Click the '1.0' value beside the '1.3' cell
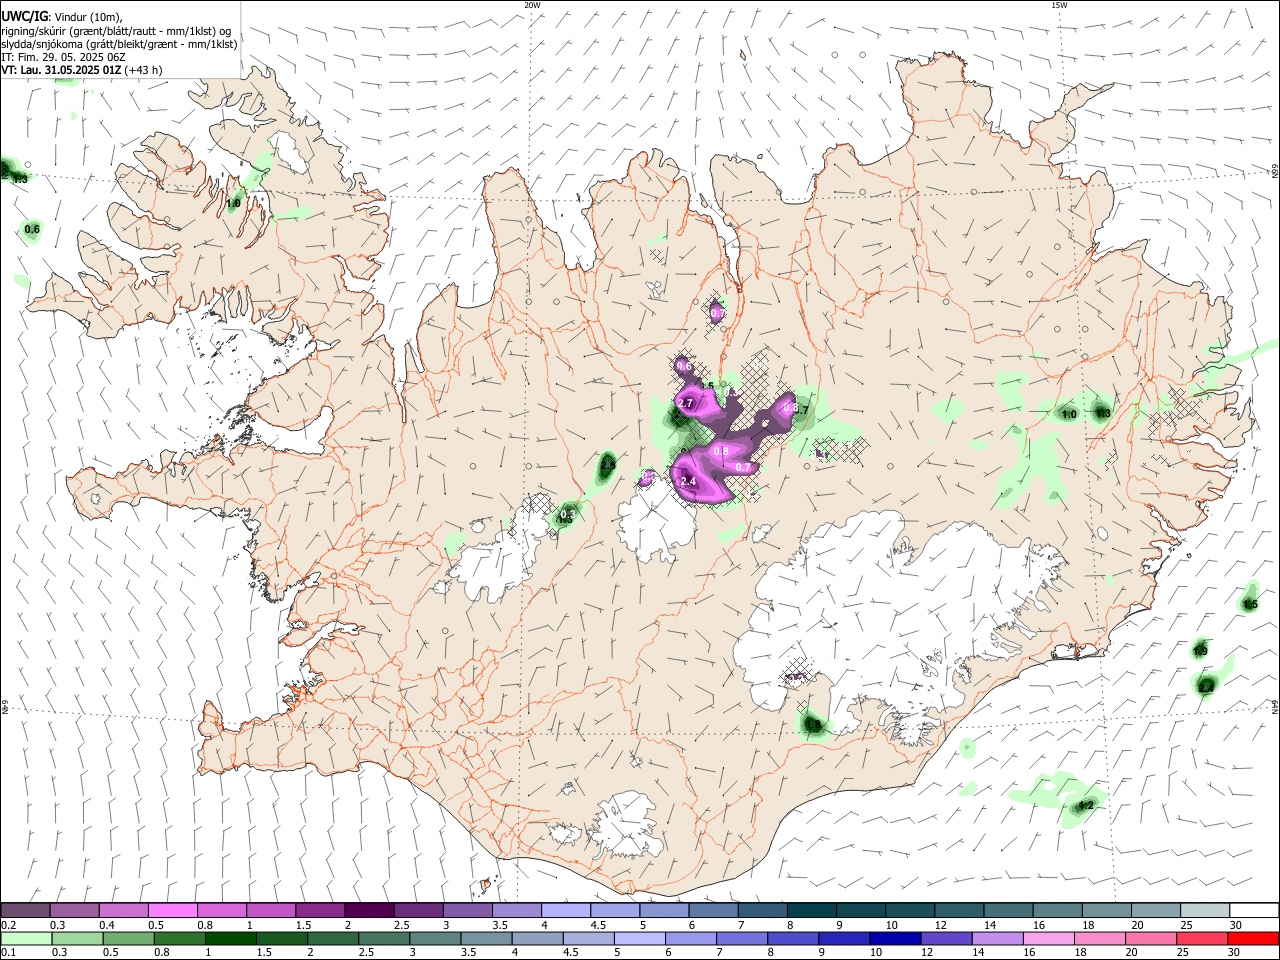1280x960 pixels. pos(1068,414)
